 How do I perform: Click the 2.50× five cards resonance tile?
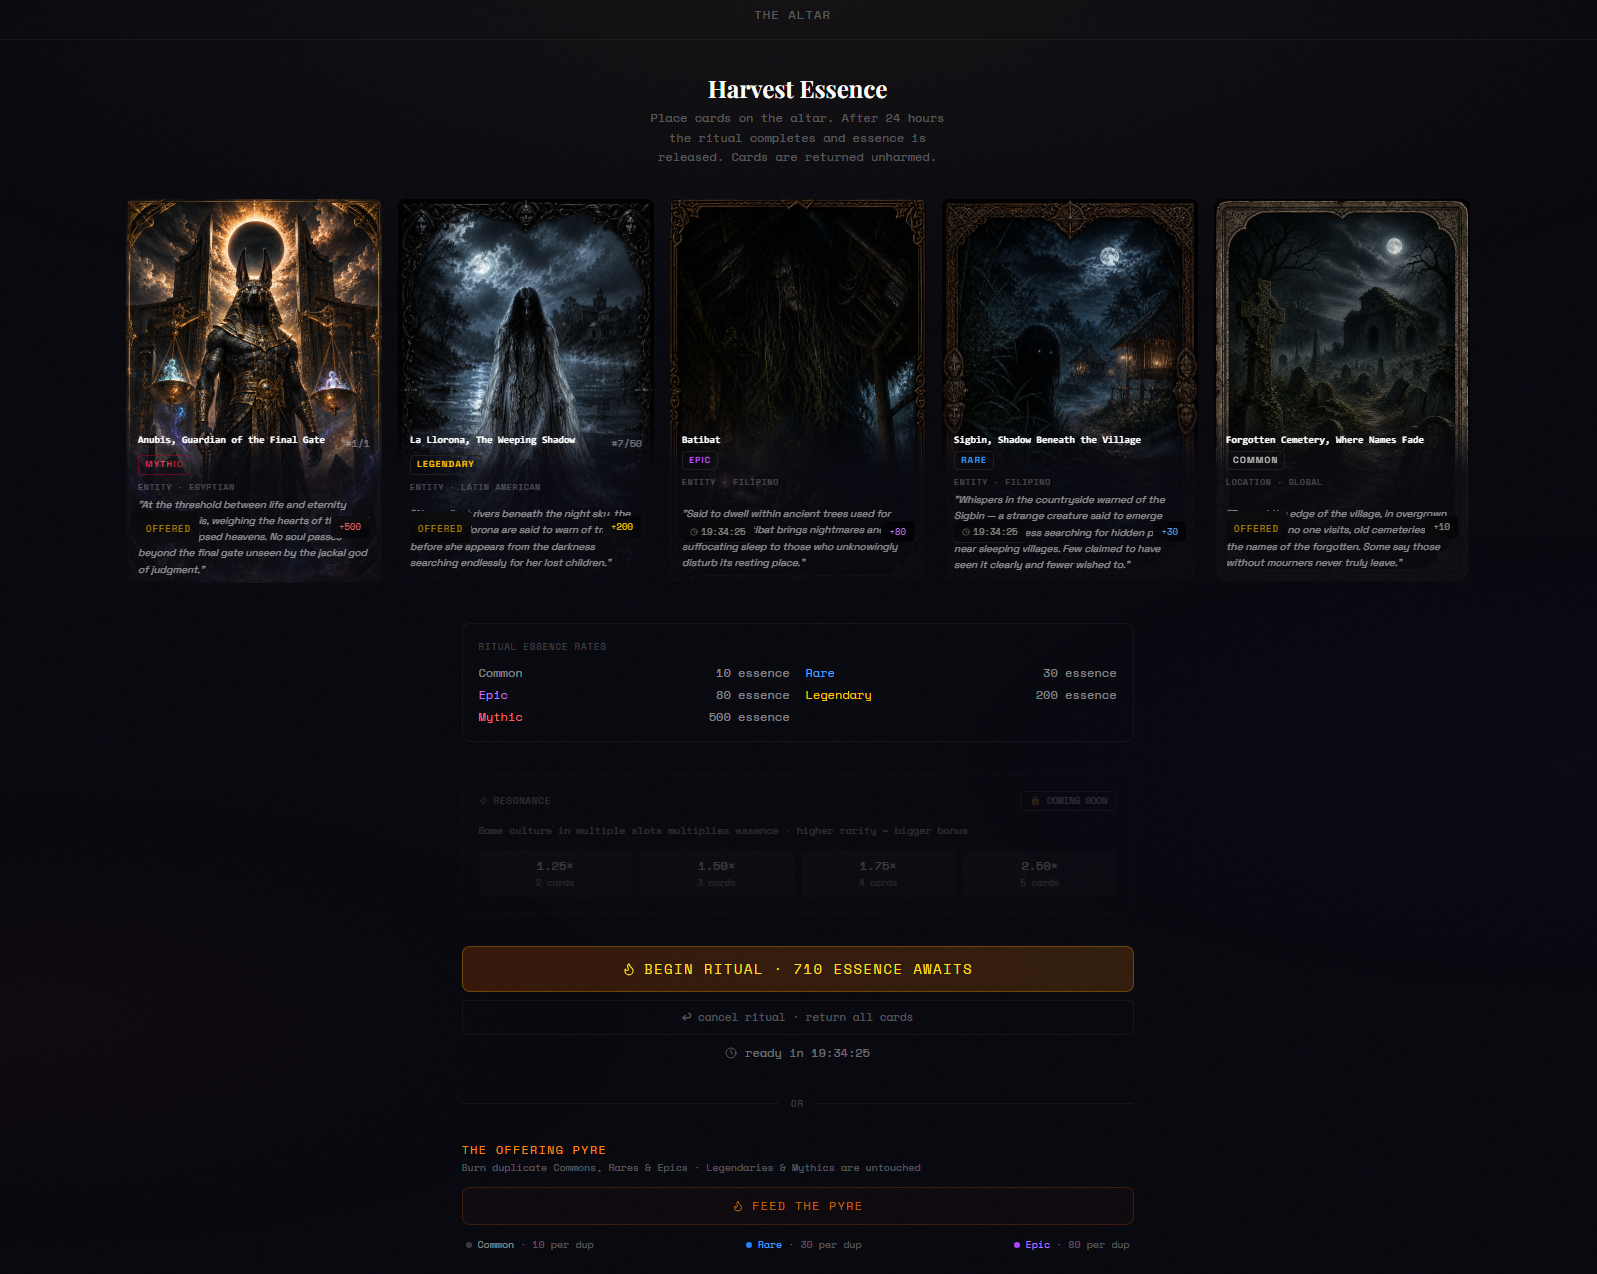pyautogui.click(x=1040, y=873)
